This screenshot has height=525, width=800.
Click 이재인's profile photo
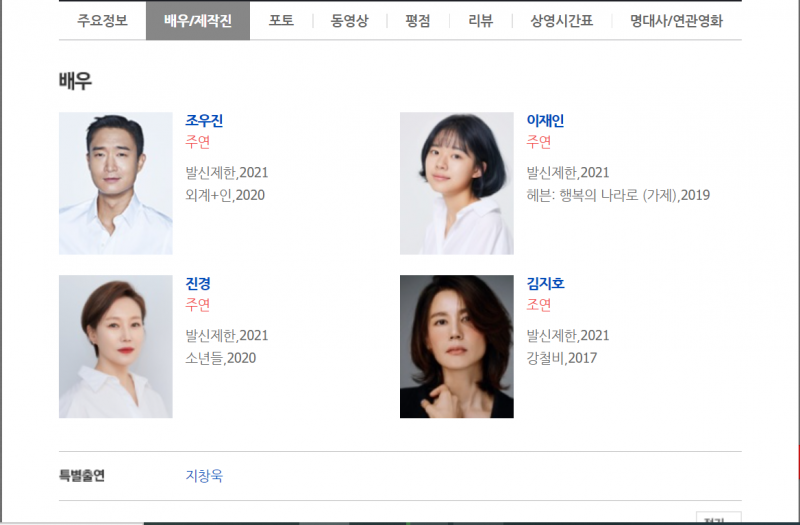[457, 183]
